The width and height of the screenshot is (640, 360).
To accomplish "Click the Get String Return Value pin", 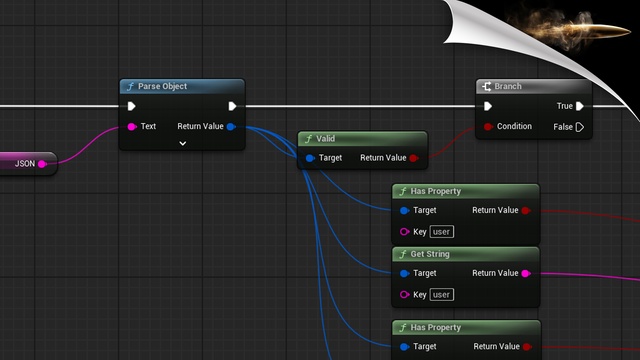I will [x=526, y=273].
